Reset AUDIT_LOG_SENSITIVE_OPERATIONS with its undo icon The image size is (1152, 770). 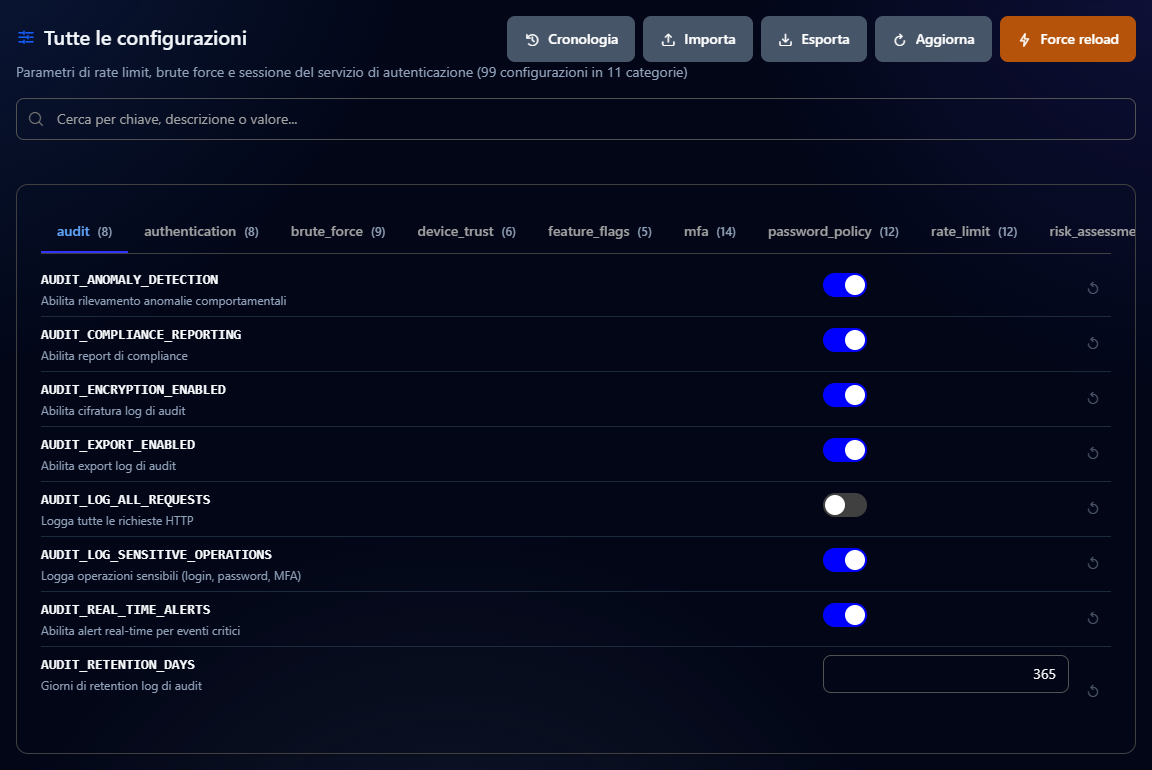1092,564
